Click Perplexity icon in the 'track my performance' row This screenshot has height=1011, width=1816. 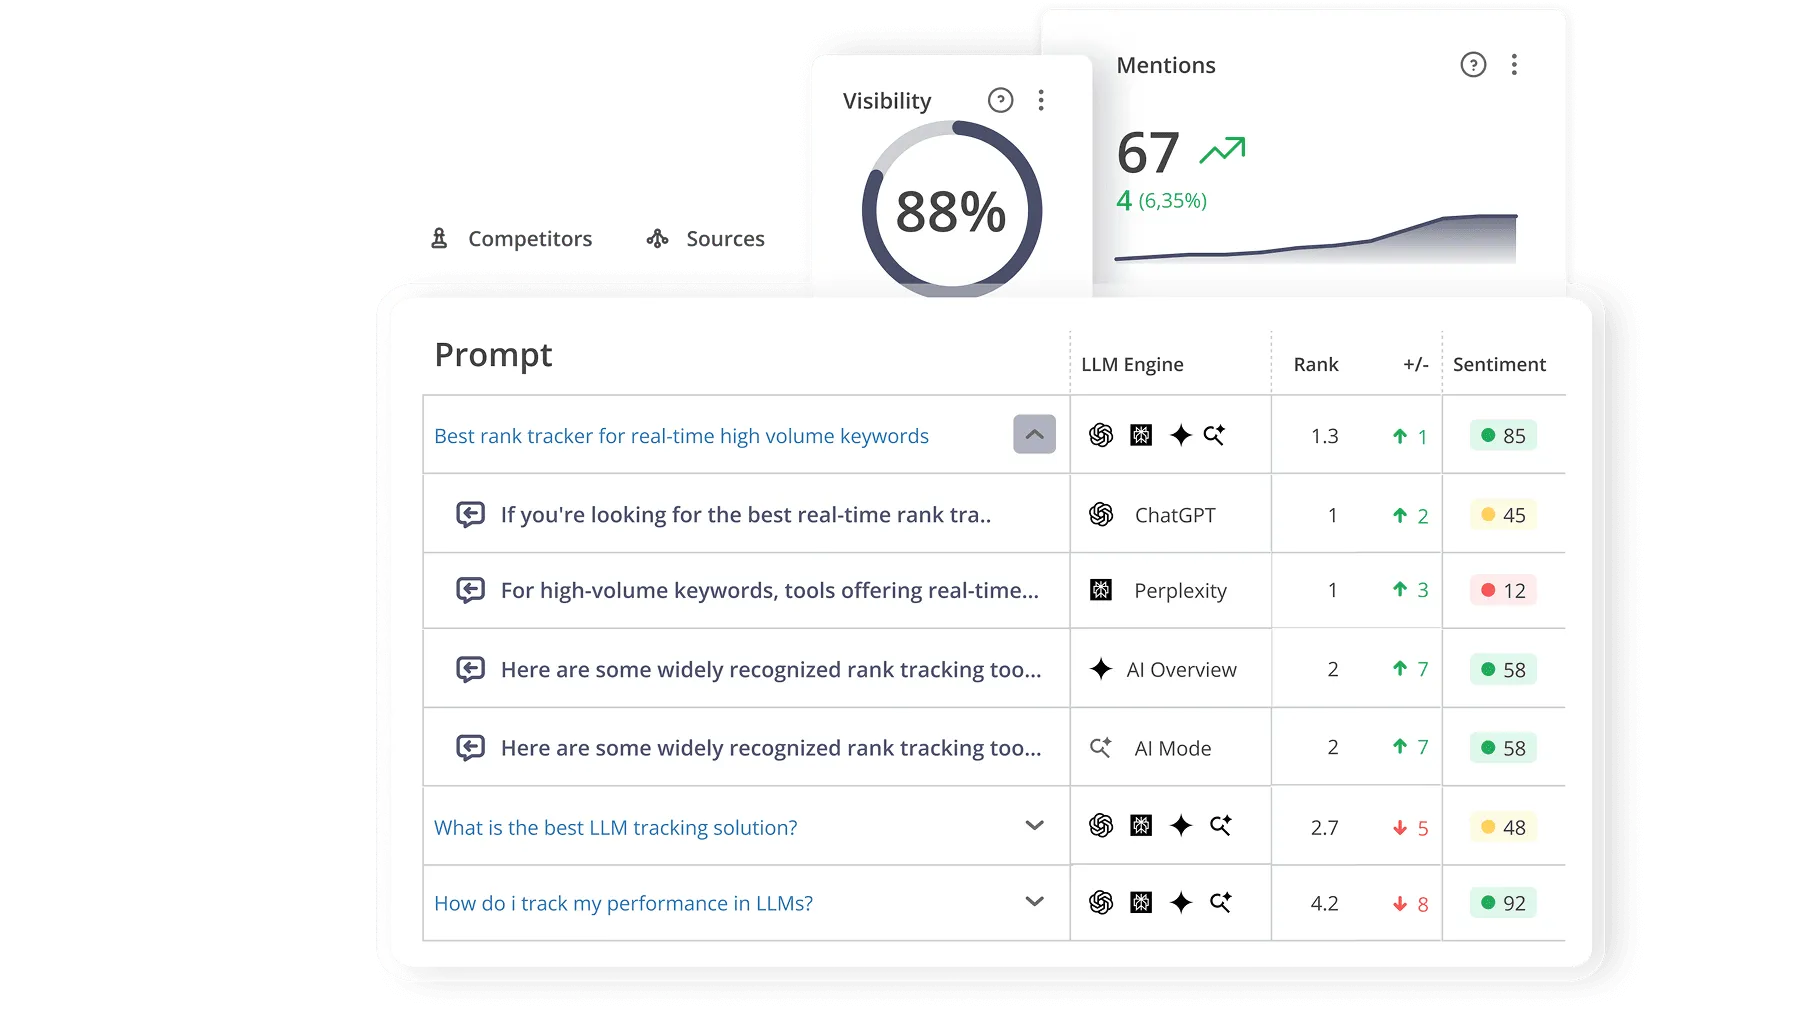click(1141, 902)
